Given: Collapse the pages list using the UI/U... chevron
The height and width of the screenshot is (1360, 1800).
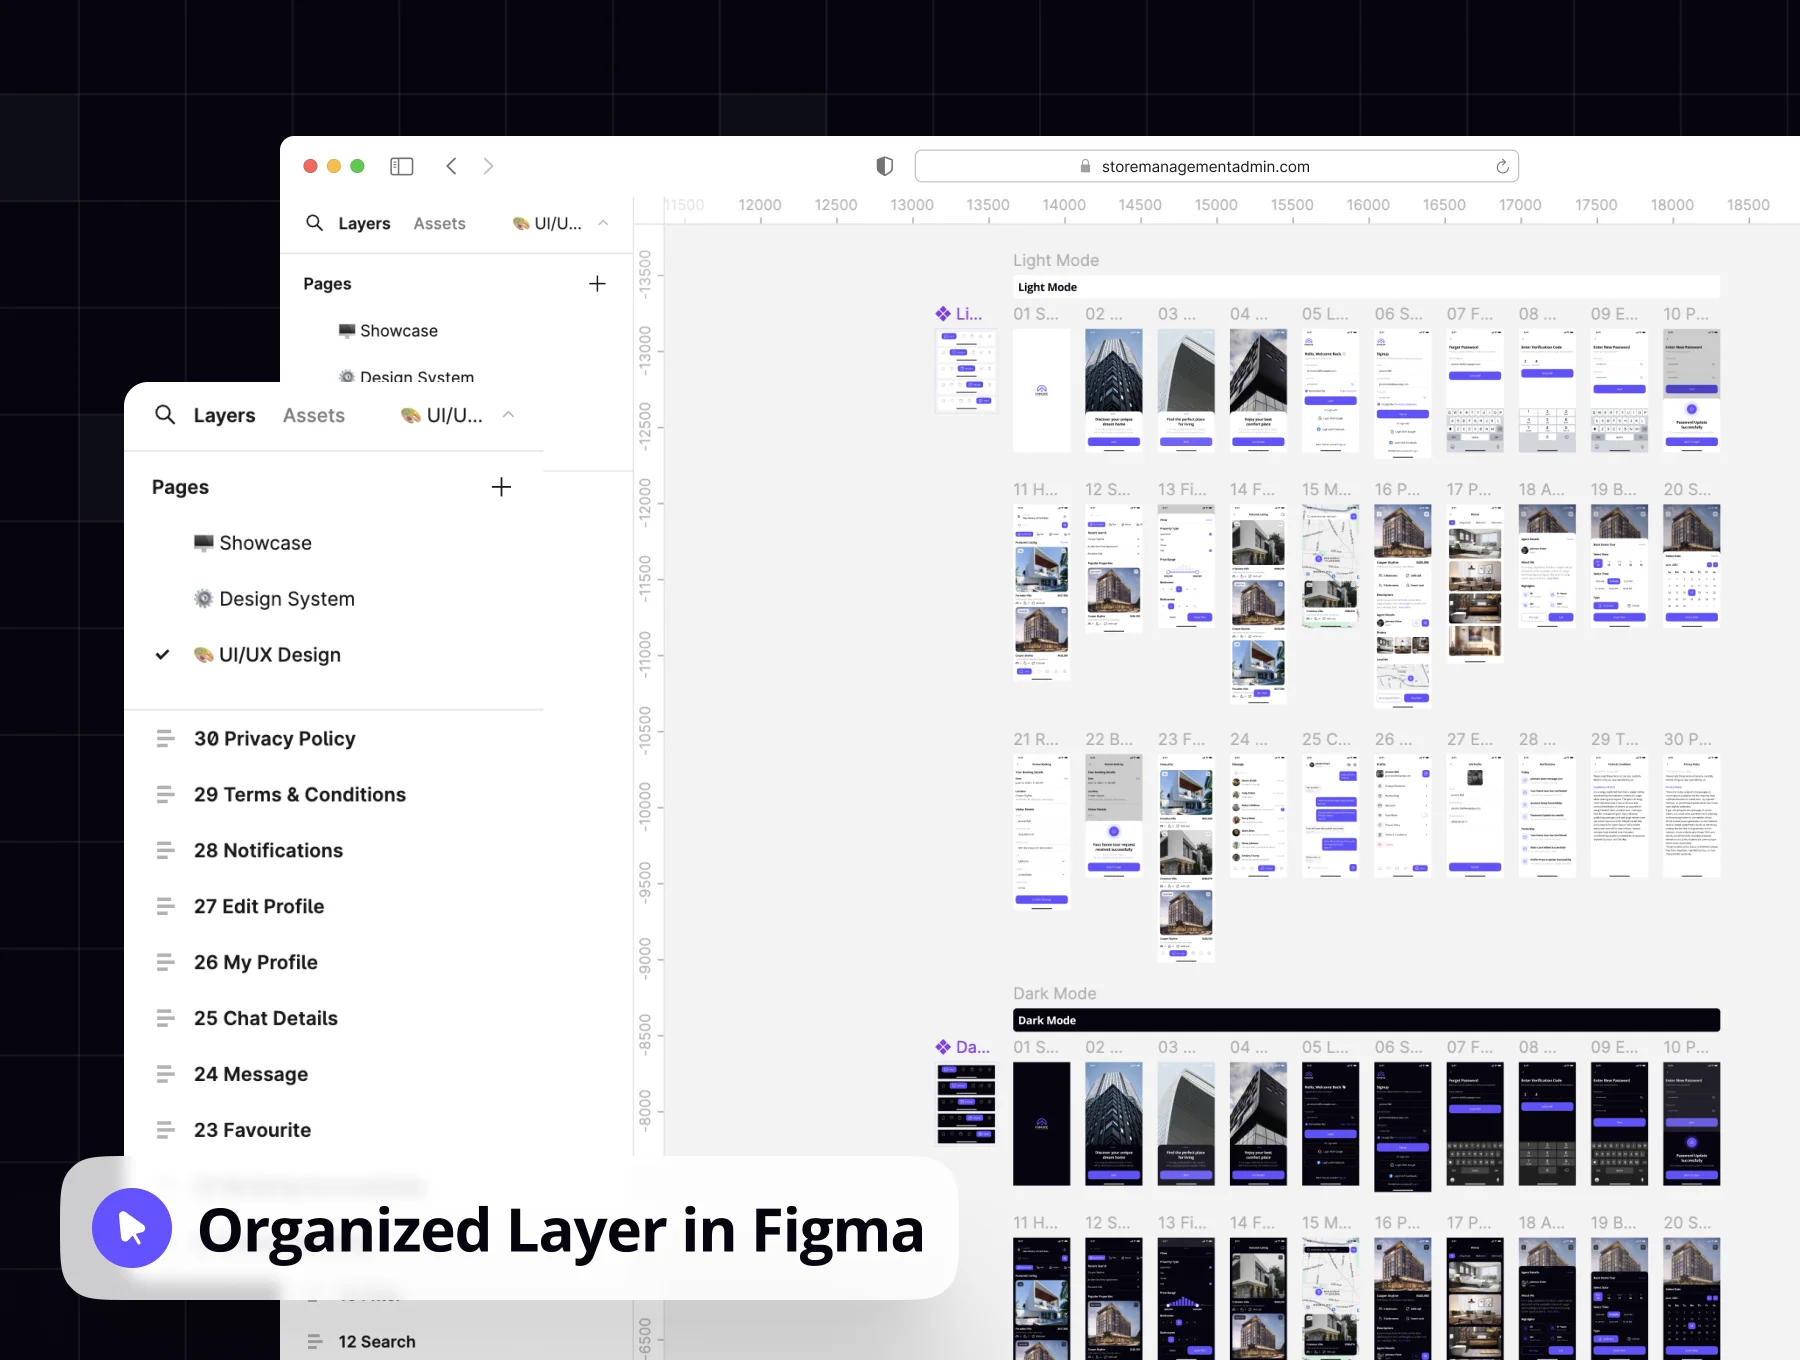Looking at the screenshot, I should tap(508, 414).
